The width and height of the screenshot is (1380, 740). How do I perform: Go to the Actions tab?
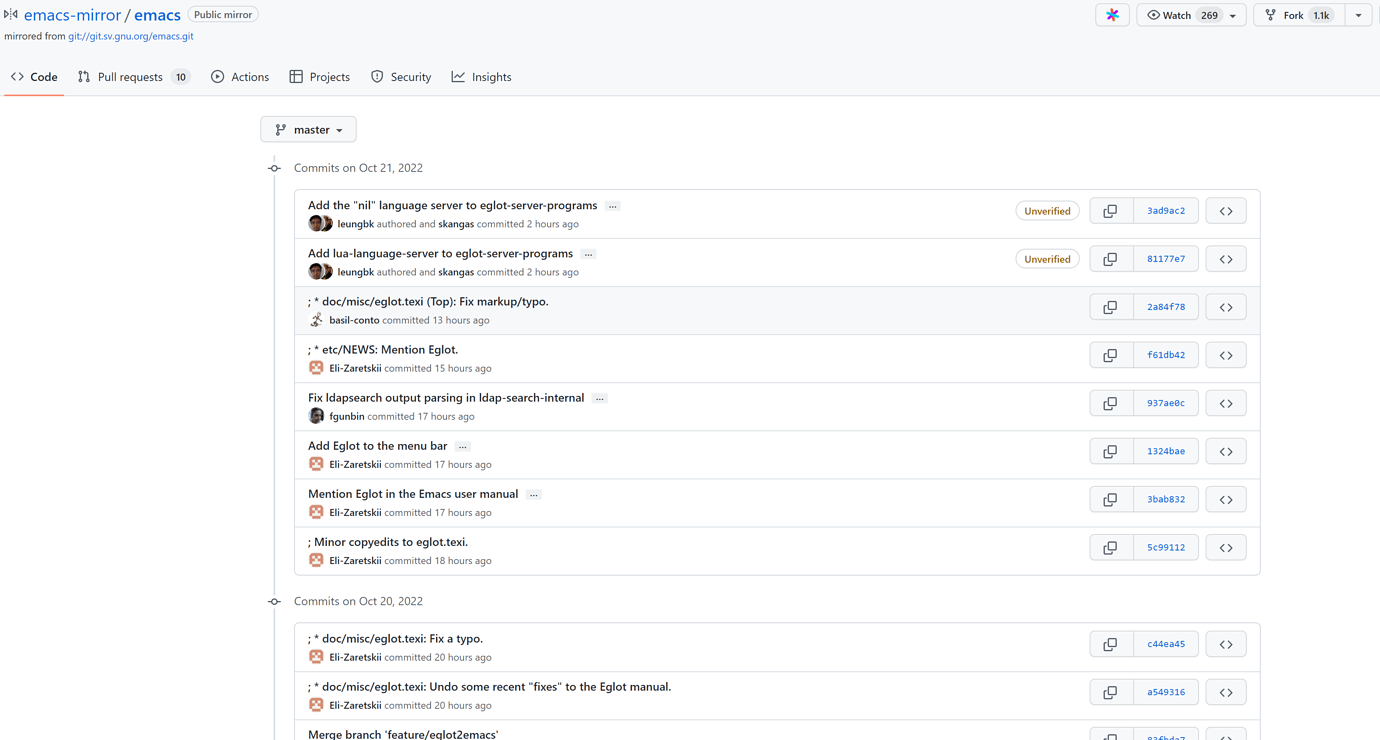(240, 77)
